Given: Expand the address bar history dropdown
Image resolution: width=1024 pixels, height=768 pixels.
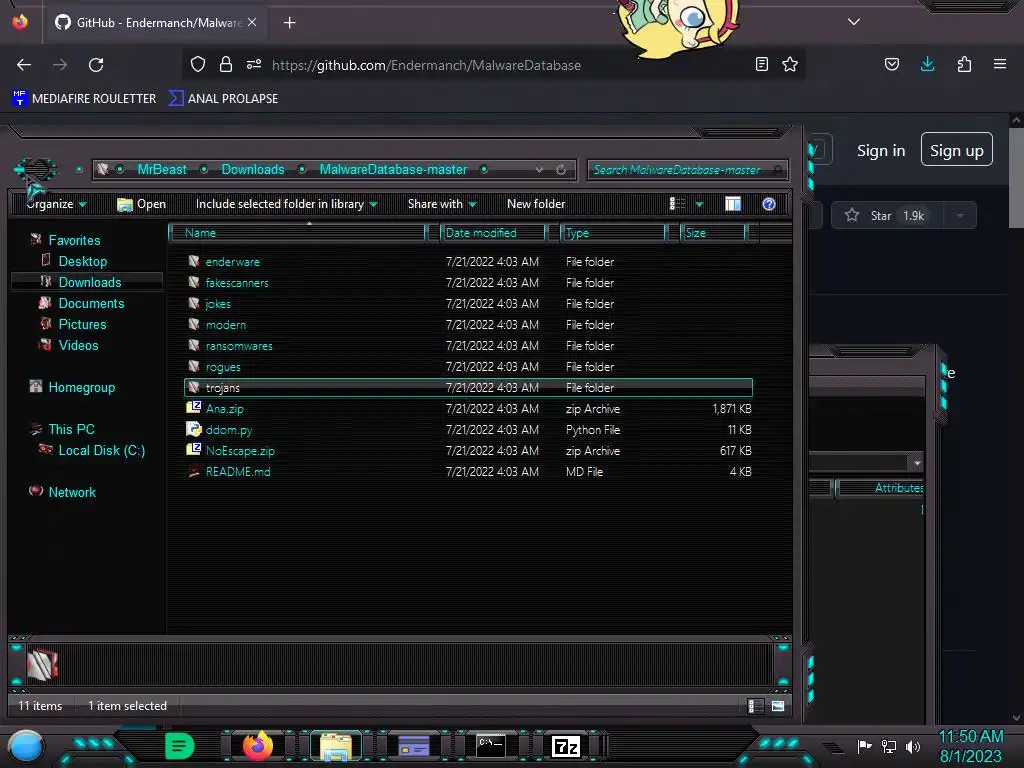Looking at the screenshot, I should point(539,170).
